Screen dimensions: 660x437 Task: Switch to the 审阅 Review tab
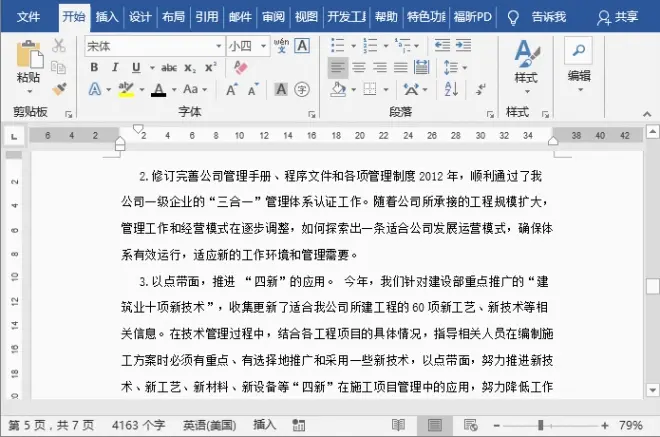[x=273, y=17]
